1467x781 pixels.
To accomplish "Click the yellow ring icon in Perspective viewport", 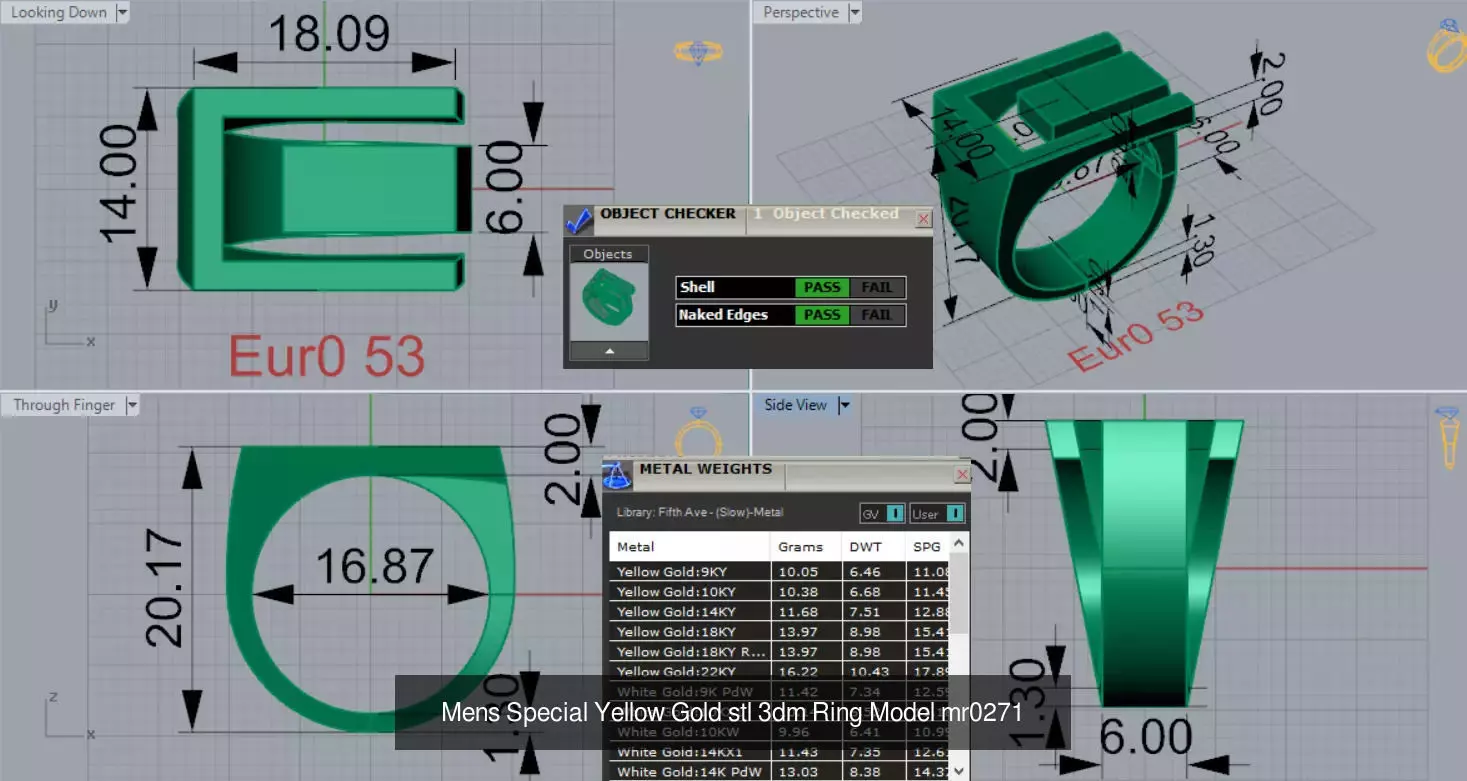I will pyautogui.click(x=1446, y=48).
